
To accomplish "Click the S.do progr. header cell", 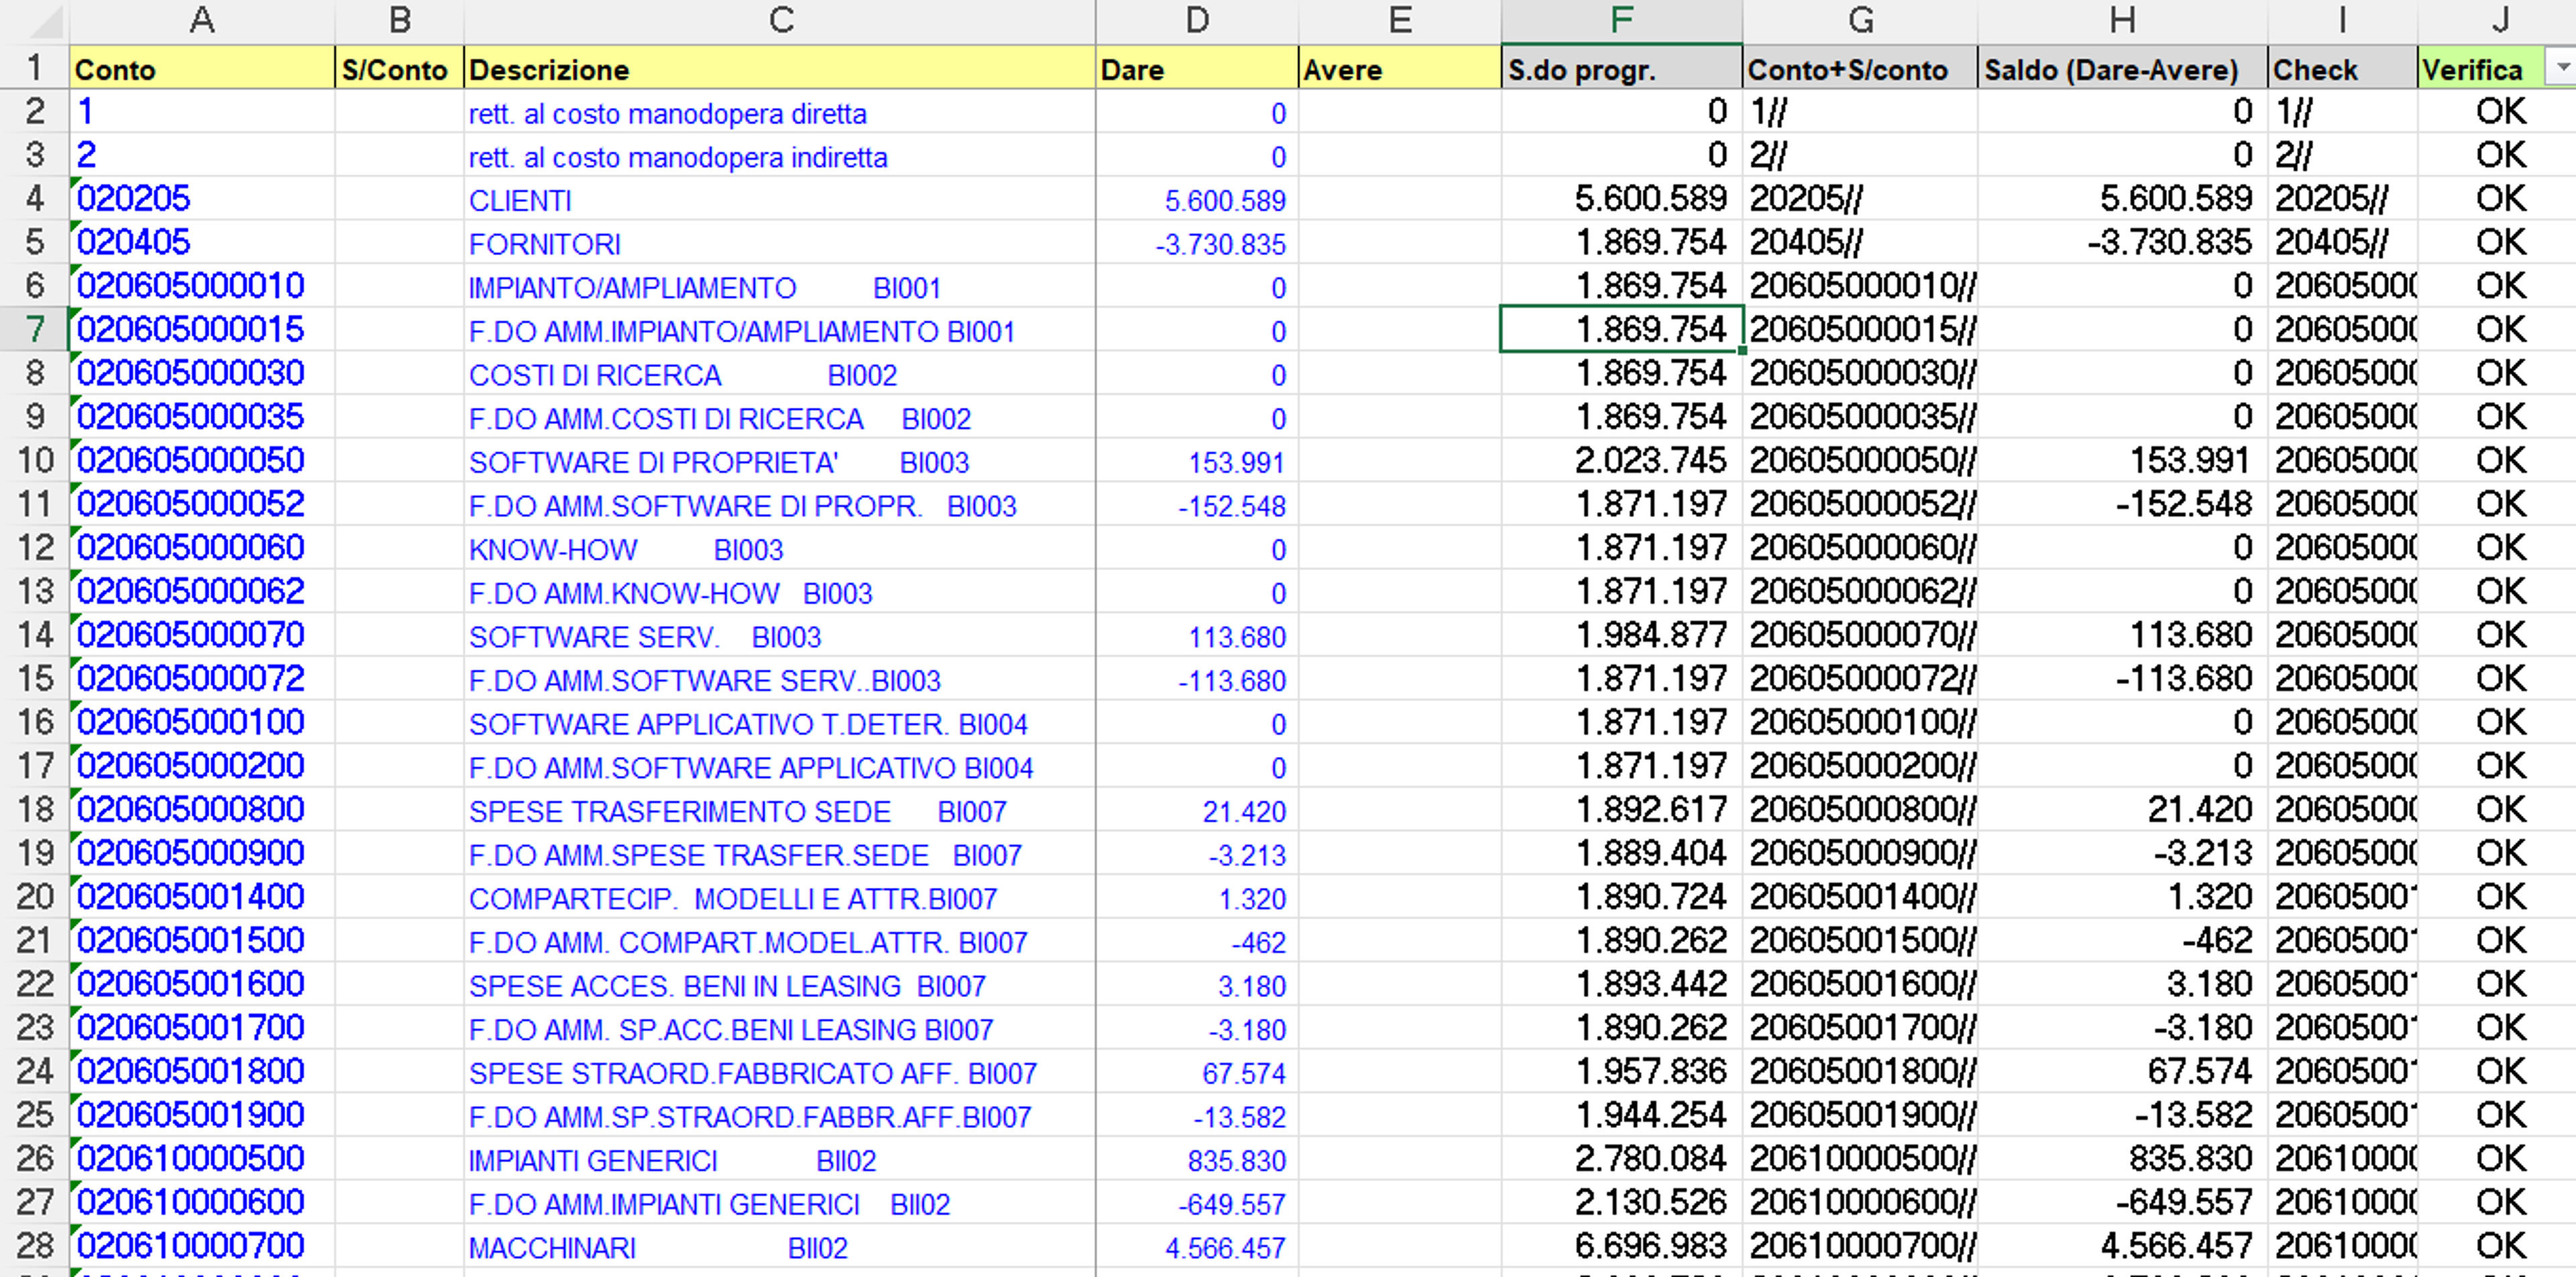I will click(x=1621, y=69).
